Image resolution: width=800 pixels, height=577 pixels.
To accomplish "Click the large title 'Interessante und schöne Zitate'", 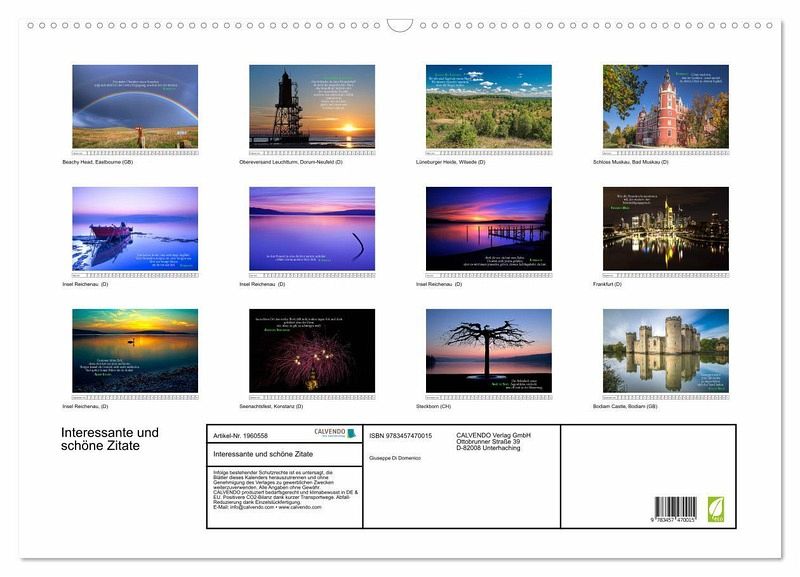I will pyautogui.click(x=110, y=439).
